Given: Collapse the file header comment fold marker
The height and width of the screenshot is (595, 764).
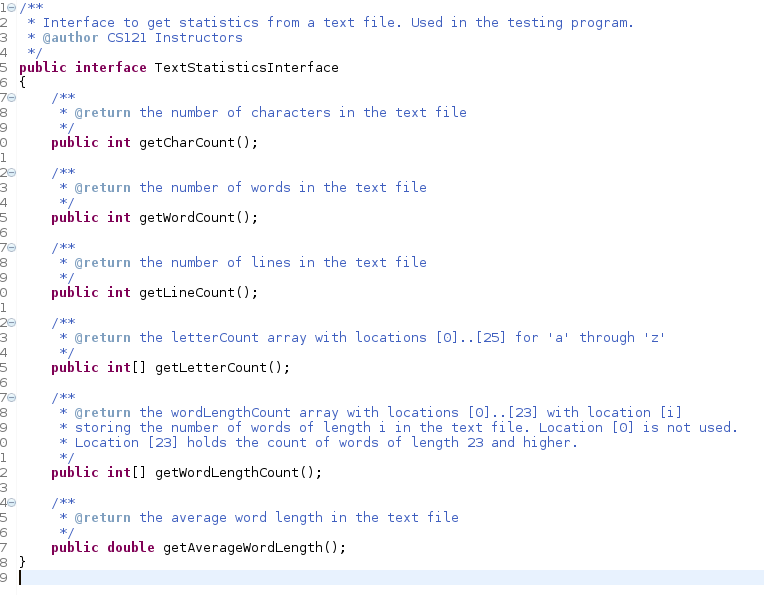Looking at the screenshot, I should (12, 7).
